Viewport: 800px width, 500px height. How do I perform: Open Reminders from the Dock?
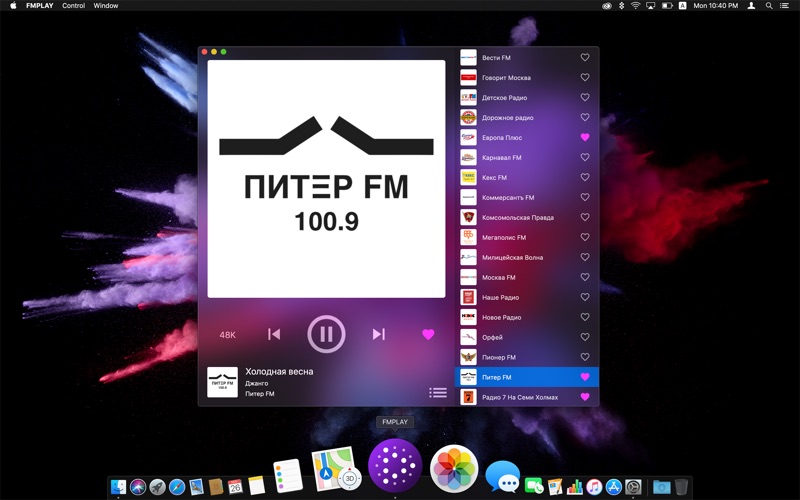click(x=287, y=476)
